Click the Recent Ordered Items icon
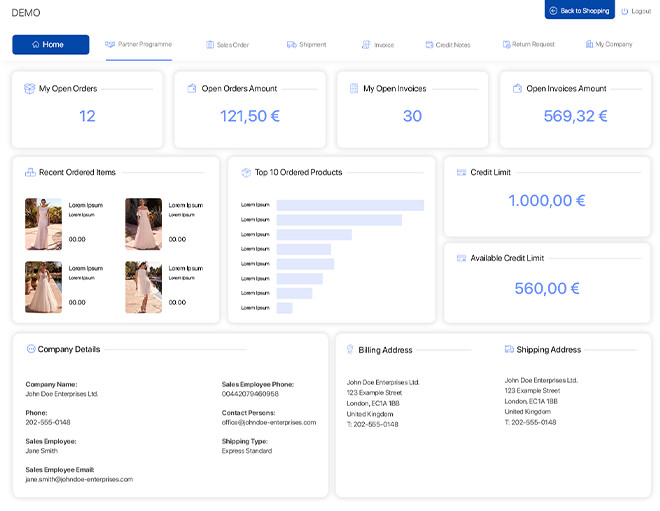The image size is (660, 511). pos(30,172)
